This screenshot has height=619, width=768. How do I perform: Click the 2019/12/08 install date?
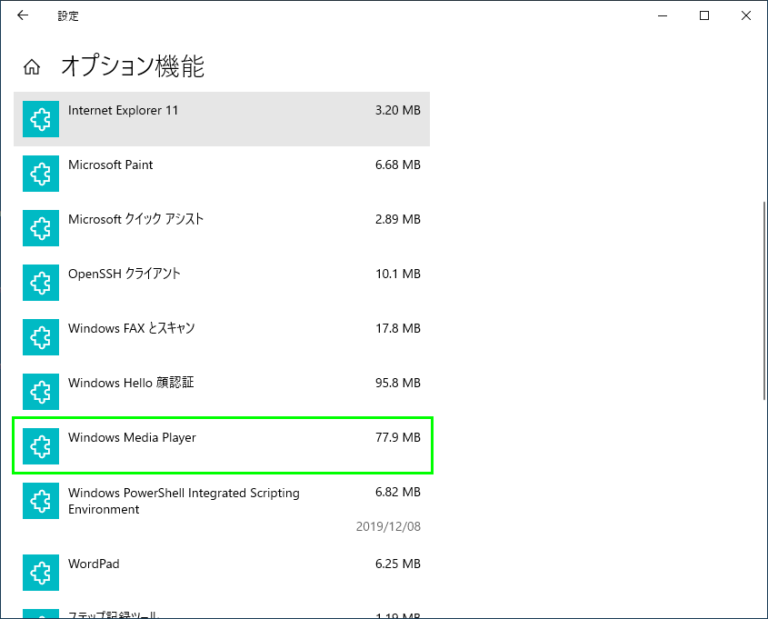click(388, 526)
